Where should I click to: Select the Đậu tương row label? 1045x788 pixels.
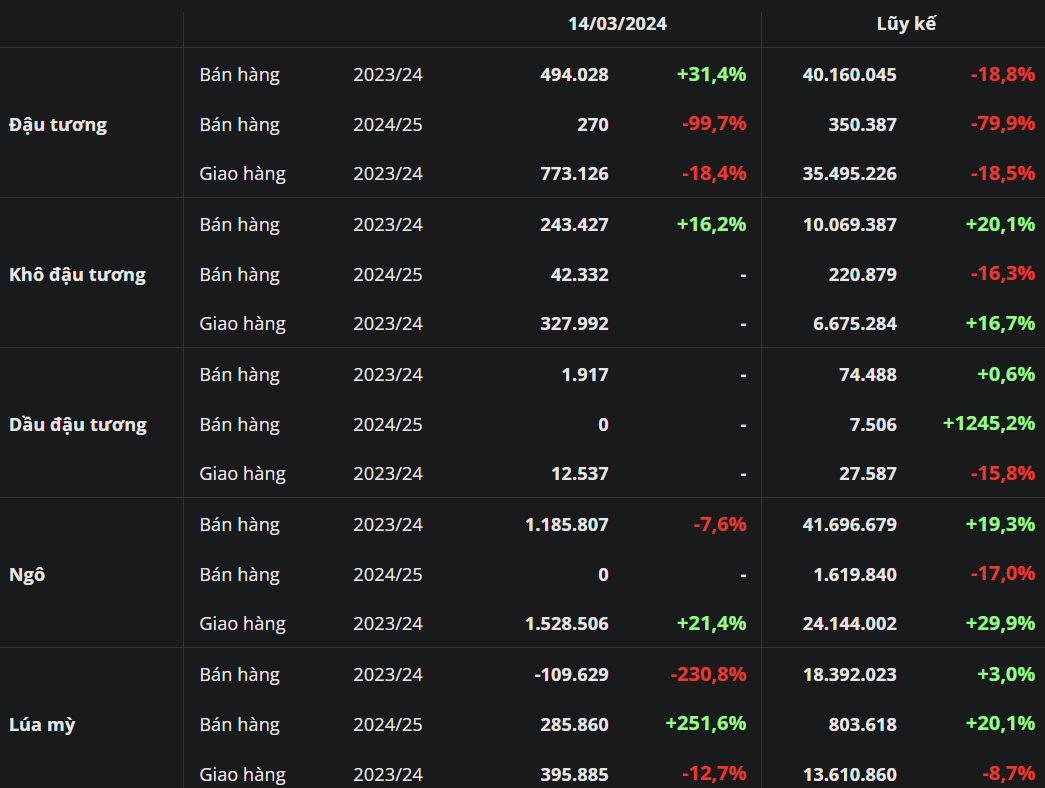58,125
